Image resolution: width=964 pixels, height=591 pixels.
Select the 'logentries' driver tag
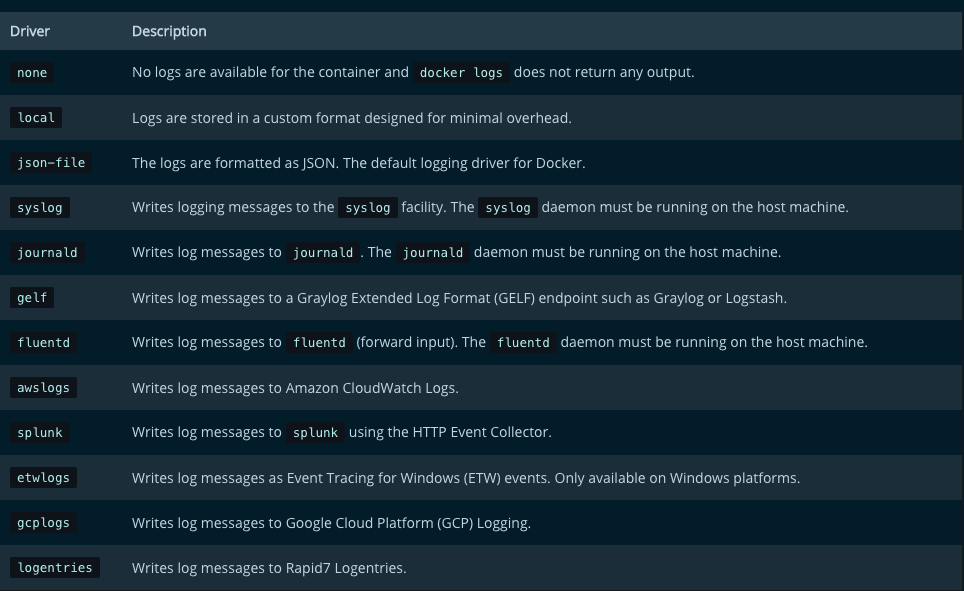click(55, 567)
